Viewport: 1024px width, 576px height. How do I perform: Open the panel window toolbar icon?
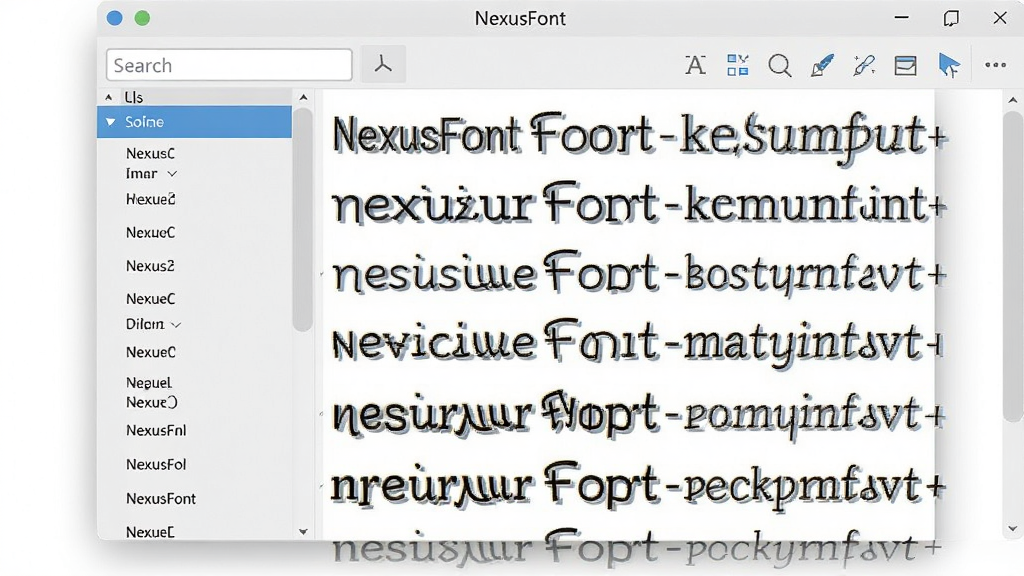tap(905, 65)
